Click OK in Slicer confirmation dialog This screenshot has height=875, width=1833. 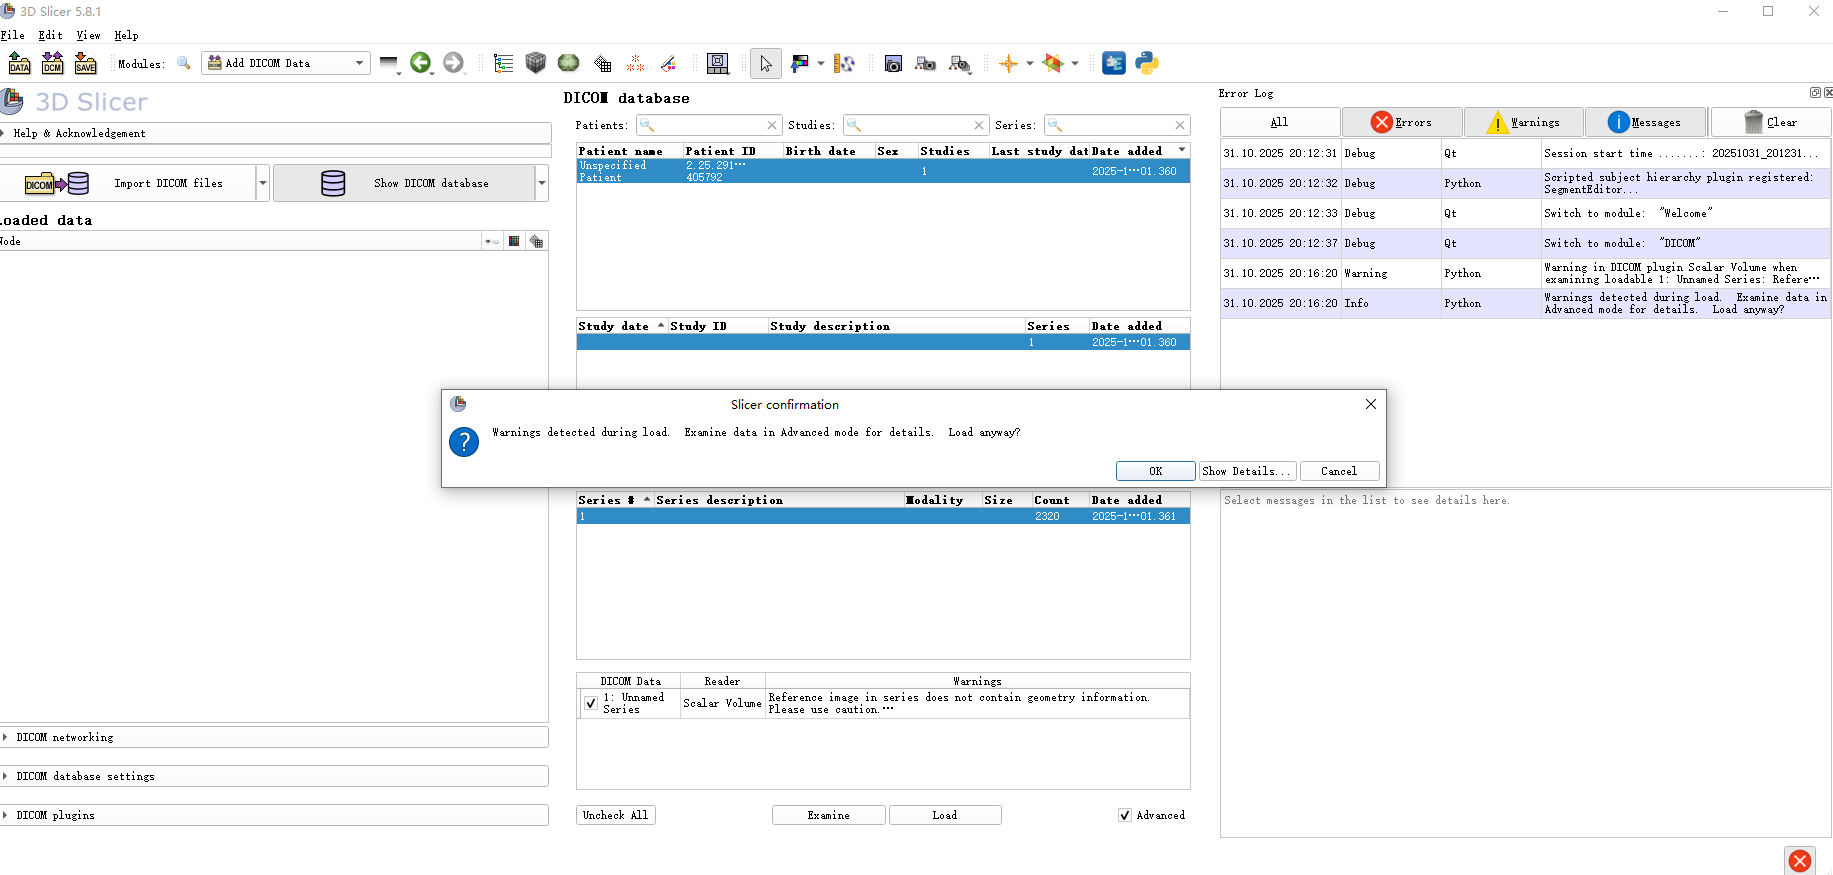point(1155,471)
